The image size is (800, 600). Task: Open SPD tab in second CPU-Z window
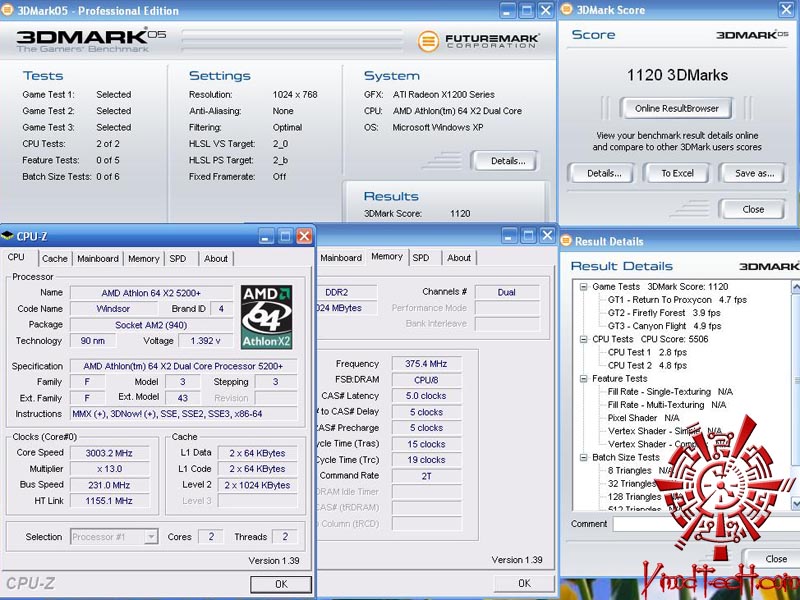click(421, 258)
